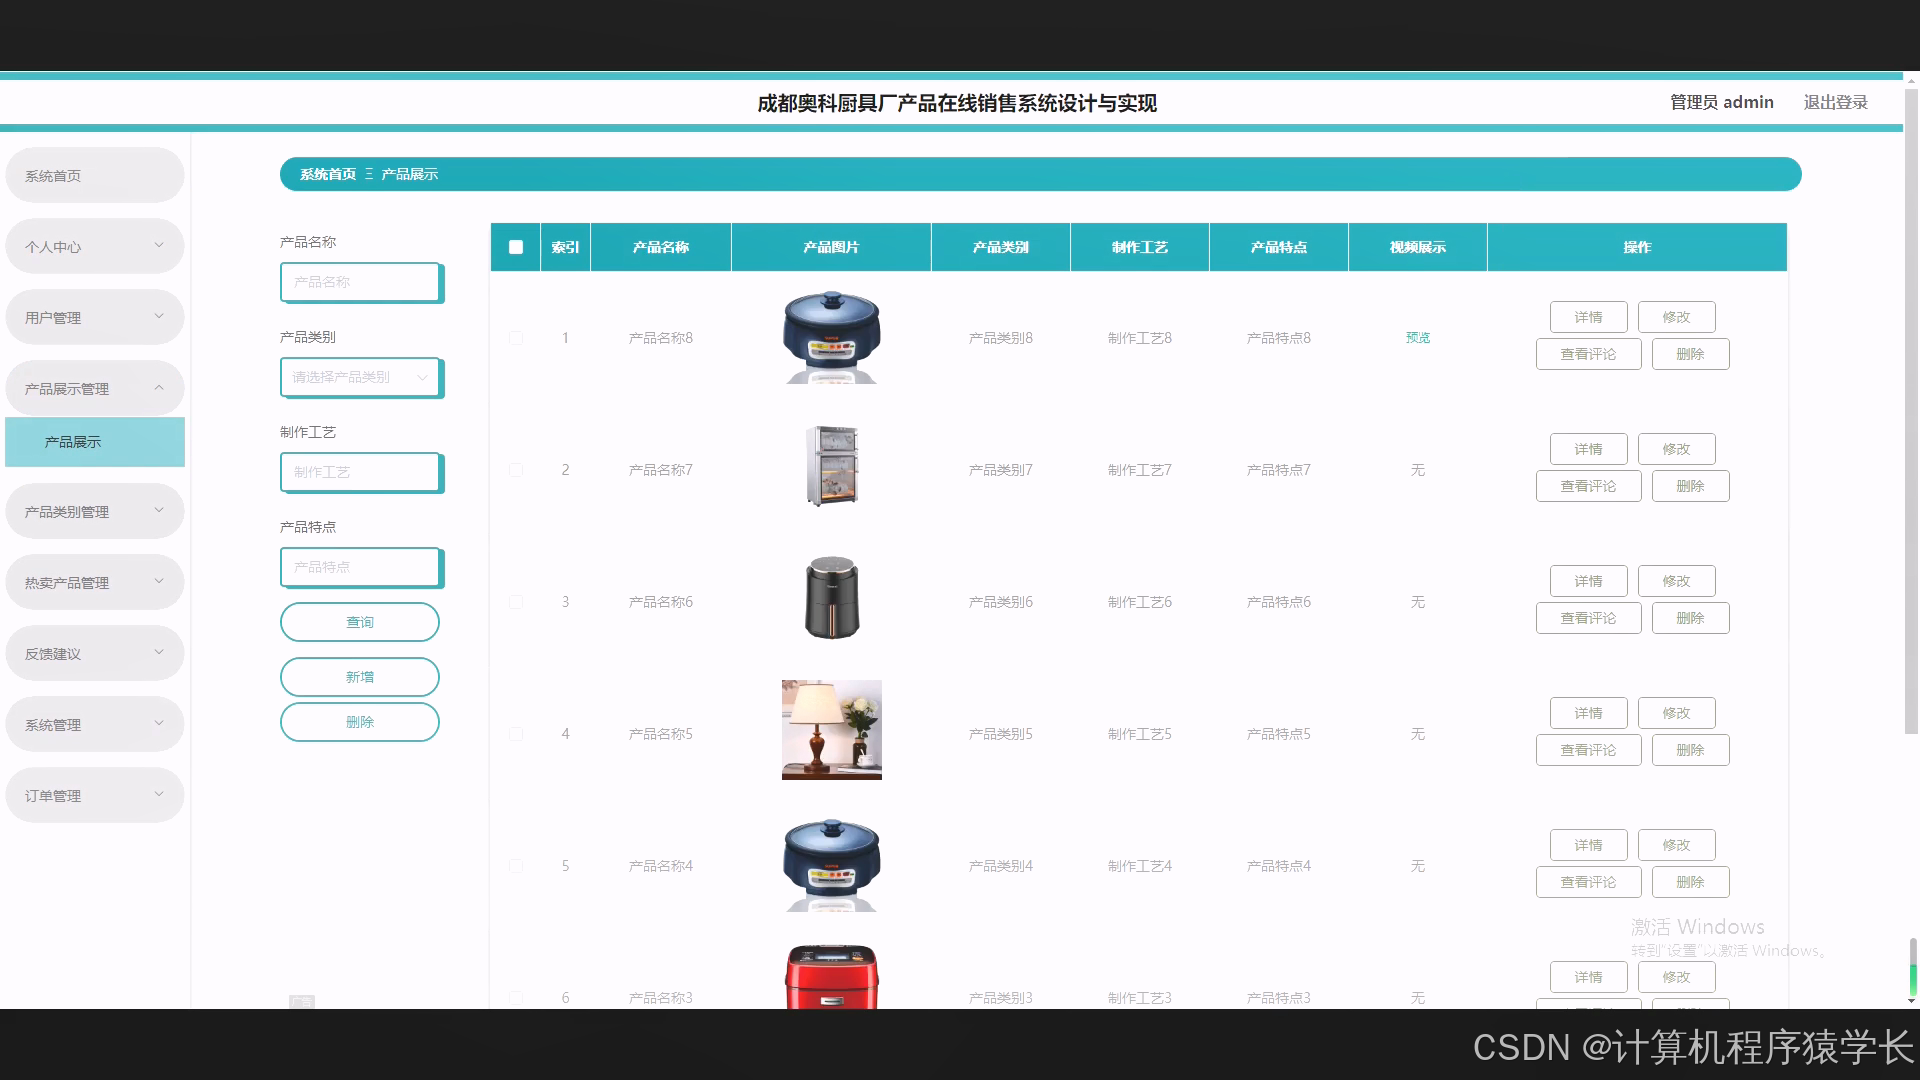Select the 产品展示 submenu item
1920x1080 pixels.
click(x=94, y=442)
